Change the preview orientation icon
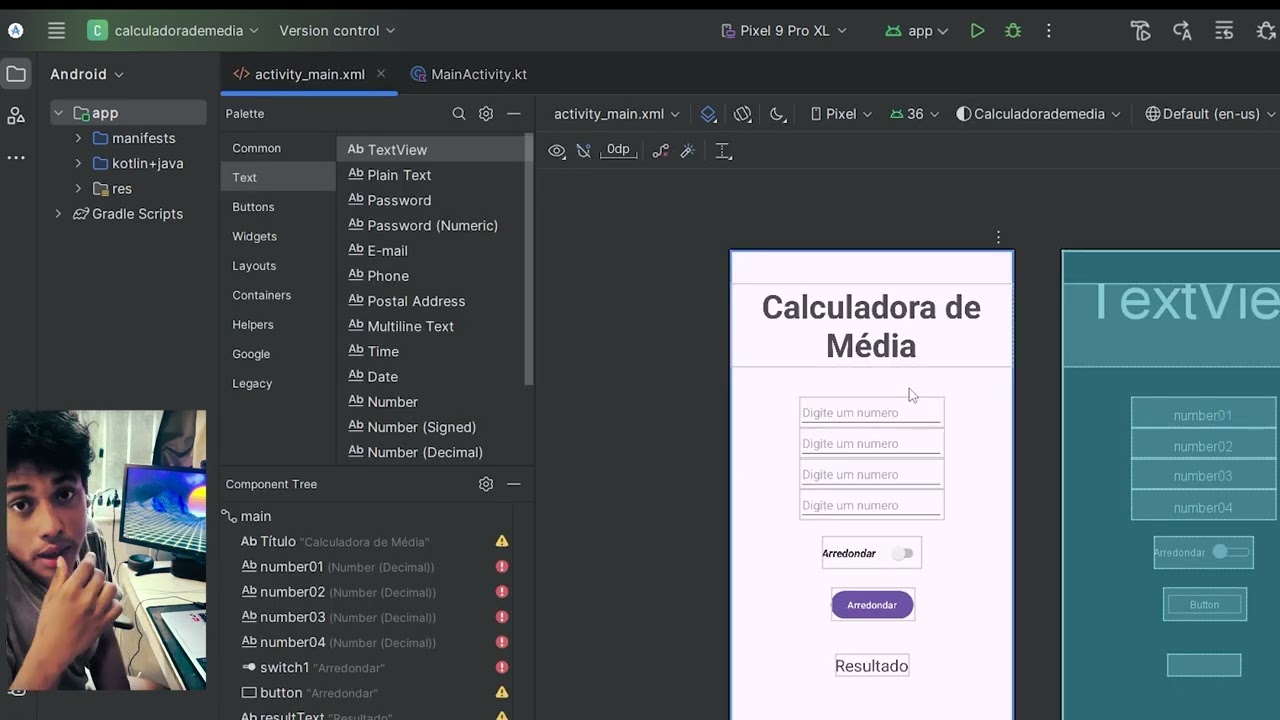The image size is (1280, 720). pos(743,114)
